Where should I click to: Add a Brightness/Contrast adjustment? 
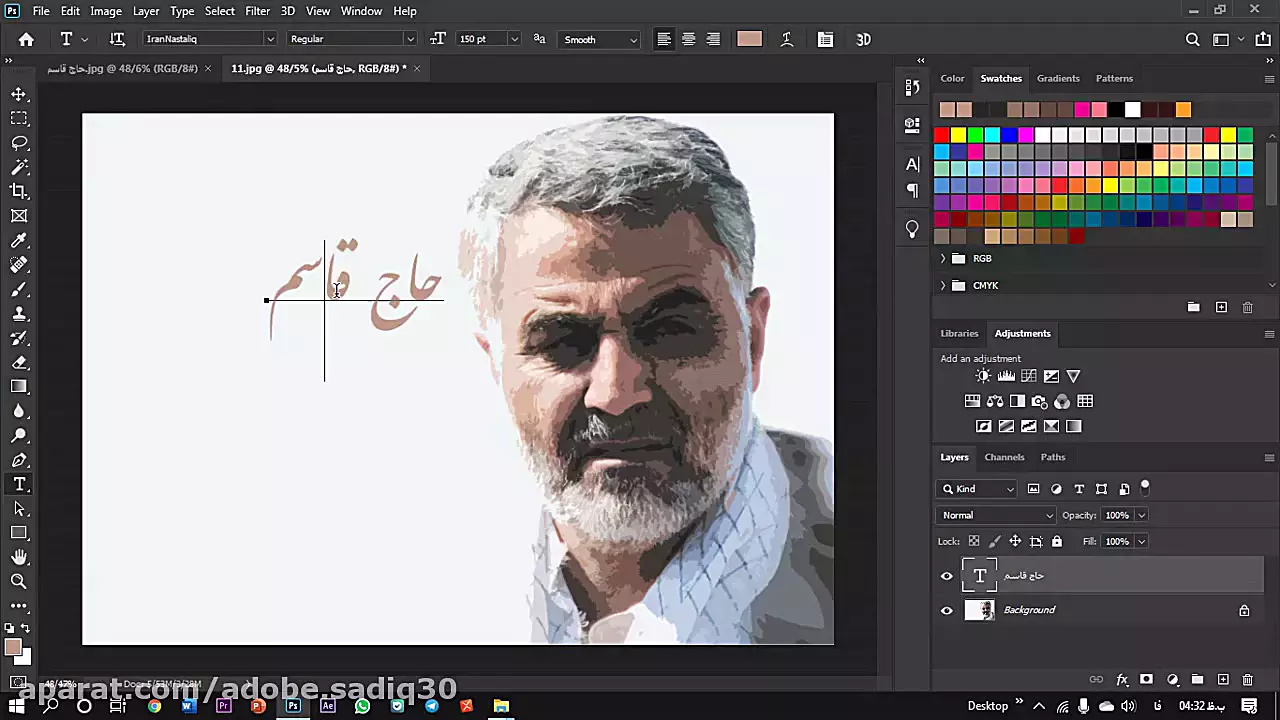983,376
